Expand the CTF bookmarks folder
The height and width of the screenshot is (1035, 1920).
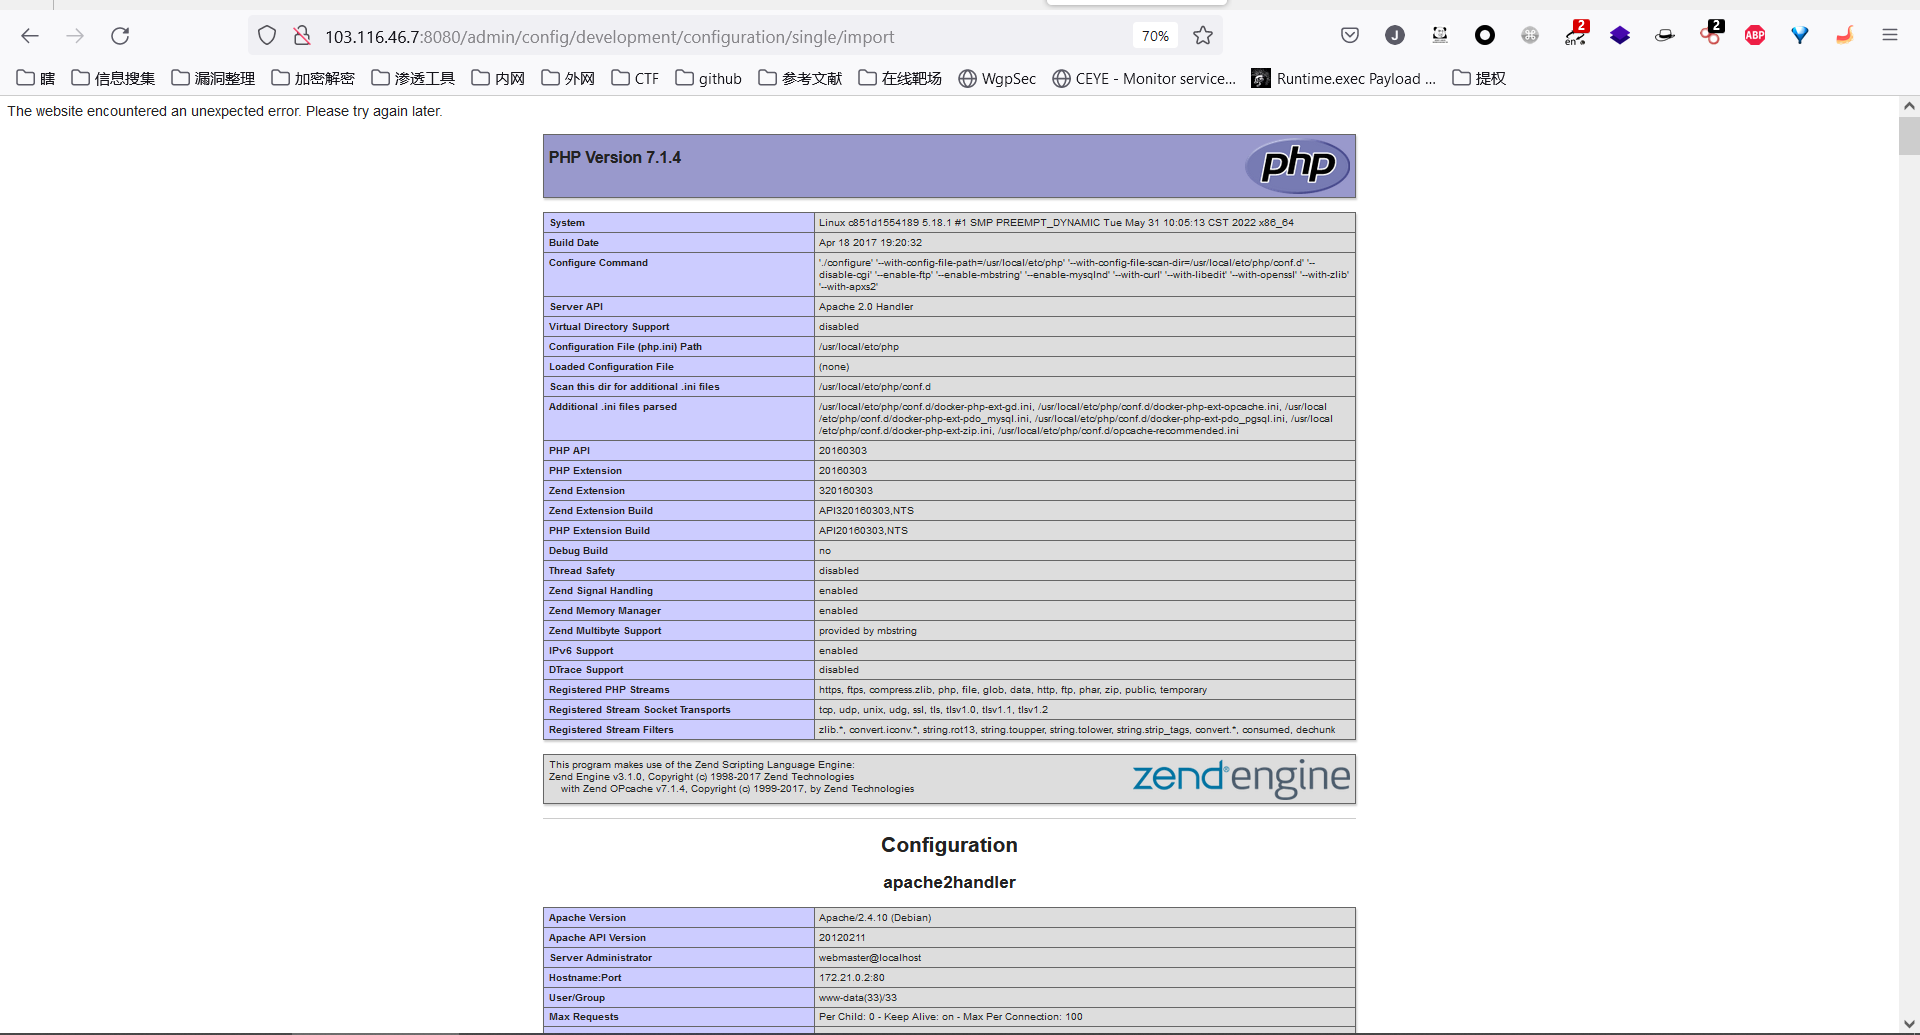635,78
